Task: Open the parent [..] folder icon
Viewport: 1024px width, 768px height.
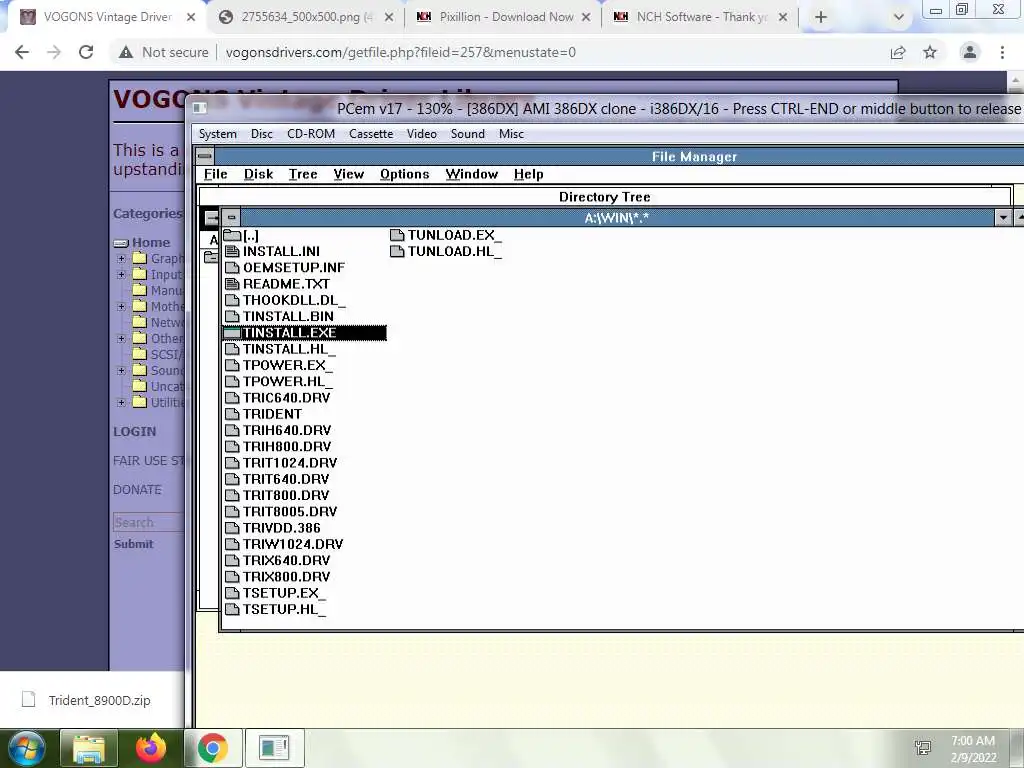Action: pos(232,235)
